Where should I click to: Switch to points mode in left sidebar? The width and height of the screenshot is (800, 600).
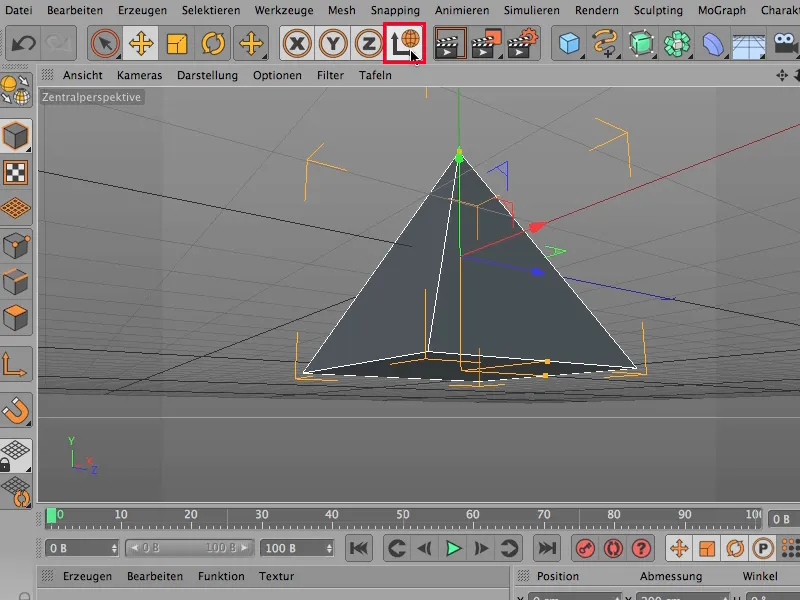16,246
